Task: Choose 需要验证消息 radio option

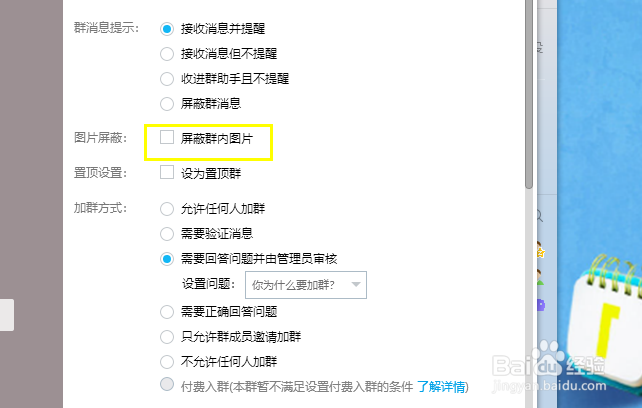Action: click(167, 234)
